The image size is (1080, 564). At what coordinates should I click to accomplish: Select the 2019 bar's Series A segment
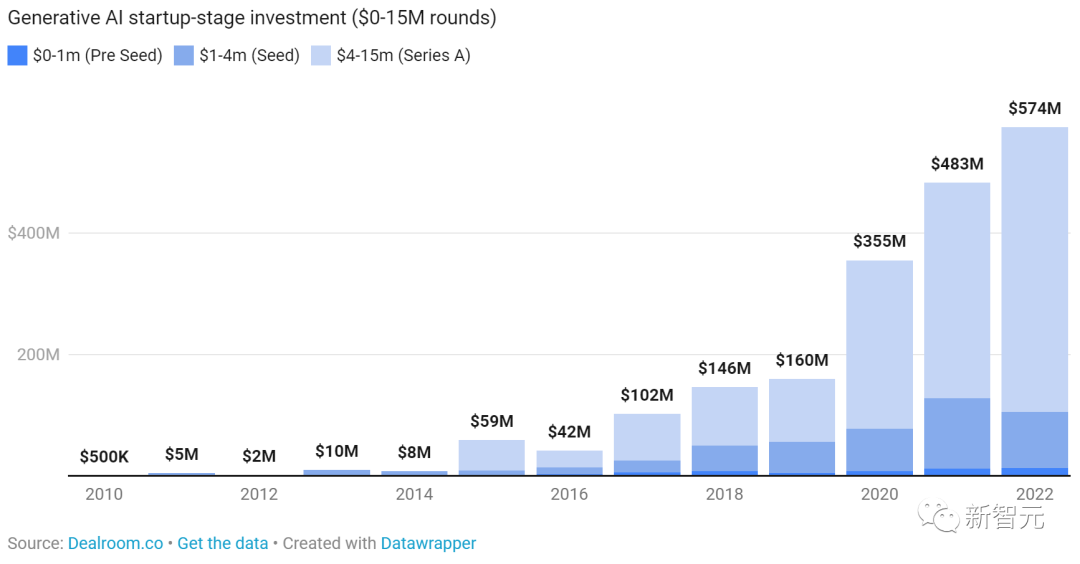(802, 410)
